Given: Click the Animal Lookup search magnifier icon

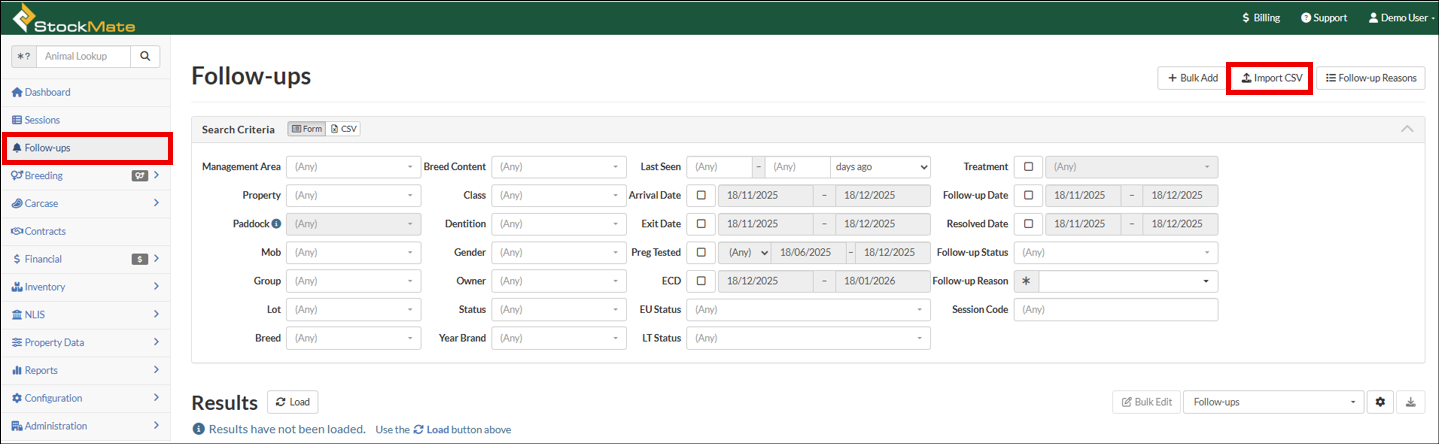Looking at the screenshot, I should pyautogui.click(x=145, y=56).
